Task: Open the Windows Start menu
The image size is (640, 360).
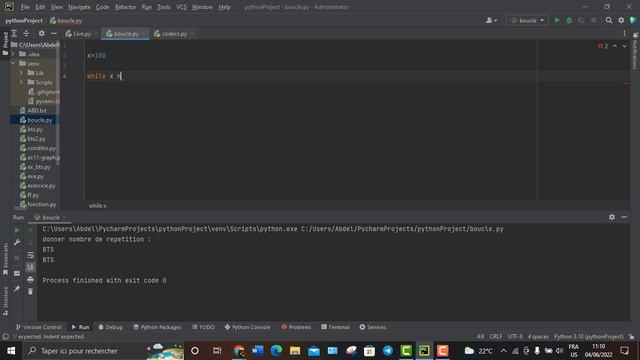Action: coord(11,351)
